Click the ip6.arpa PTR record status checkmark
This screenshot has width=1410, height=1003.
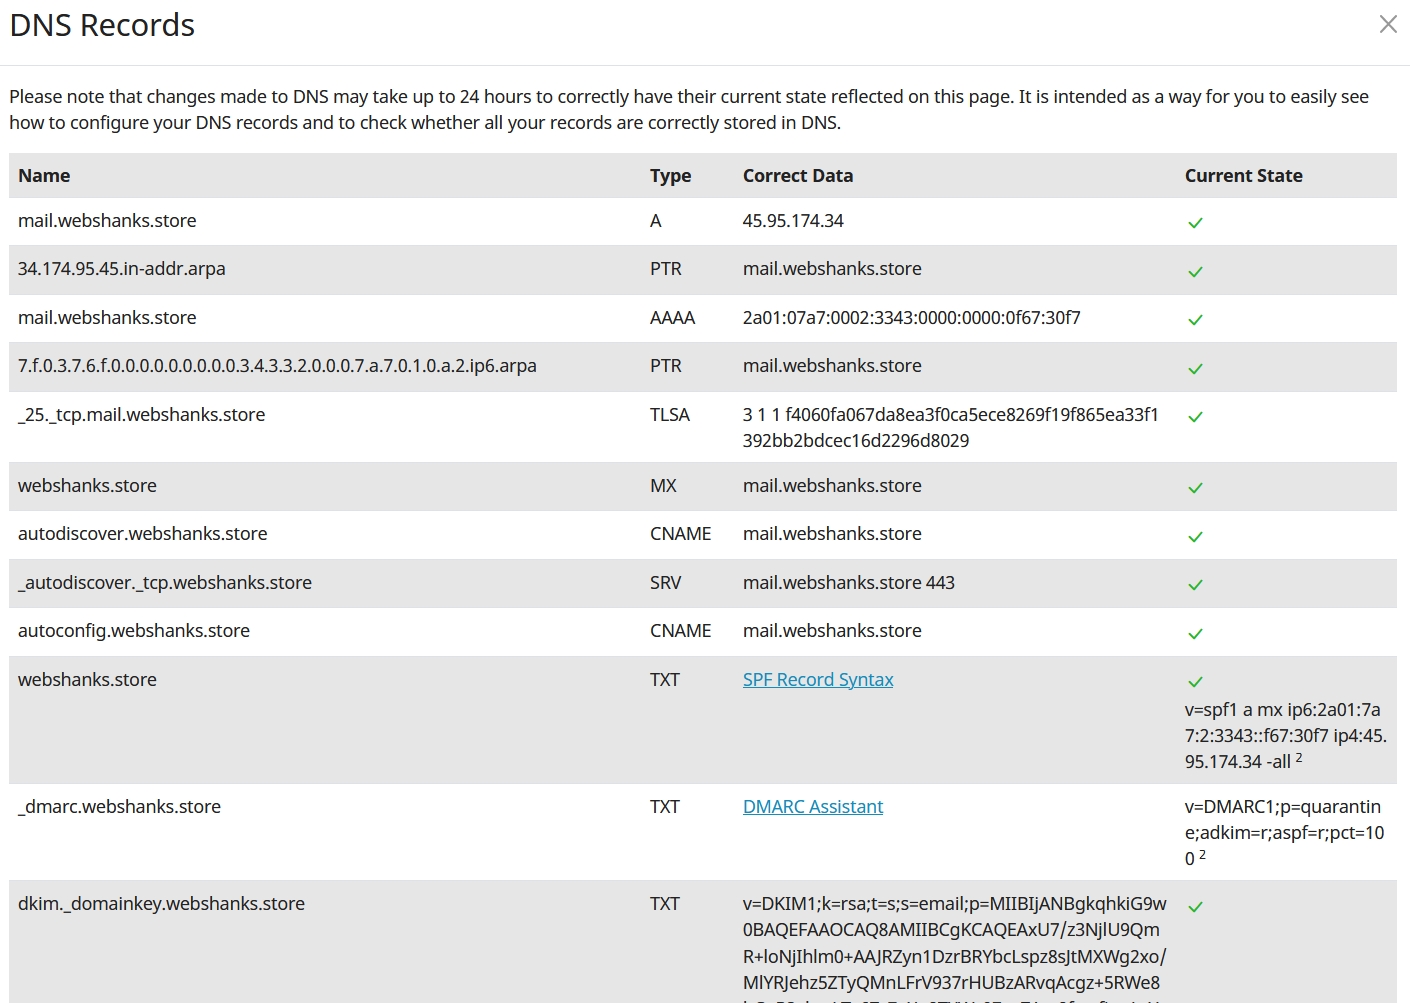(x=1195, y=369)
